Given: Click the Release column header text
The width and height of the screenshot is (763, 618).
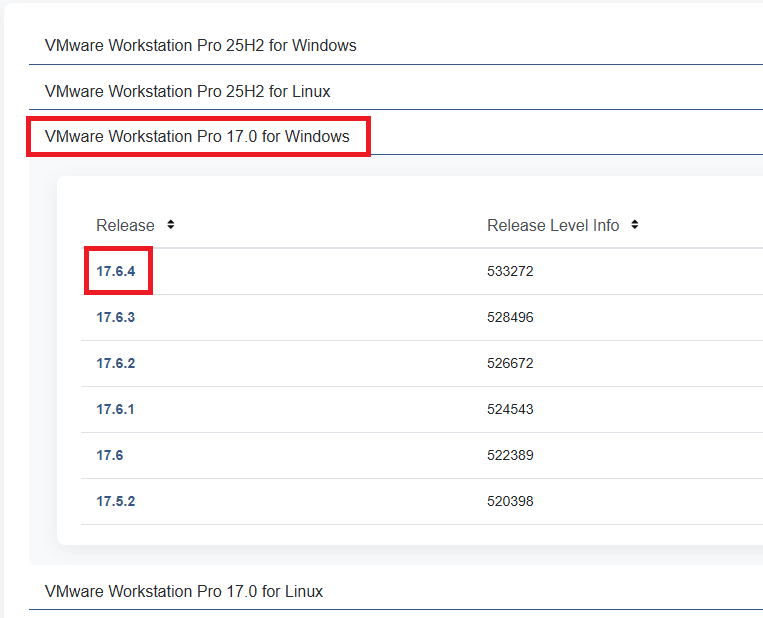Looking at the screenshot, I should 126,225.
